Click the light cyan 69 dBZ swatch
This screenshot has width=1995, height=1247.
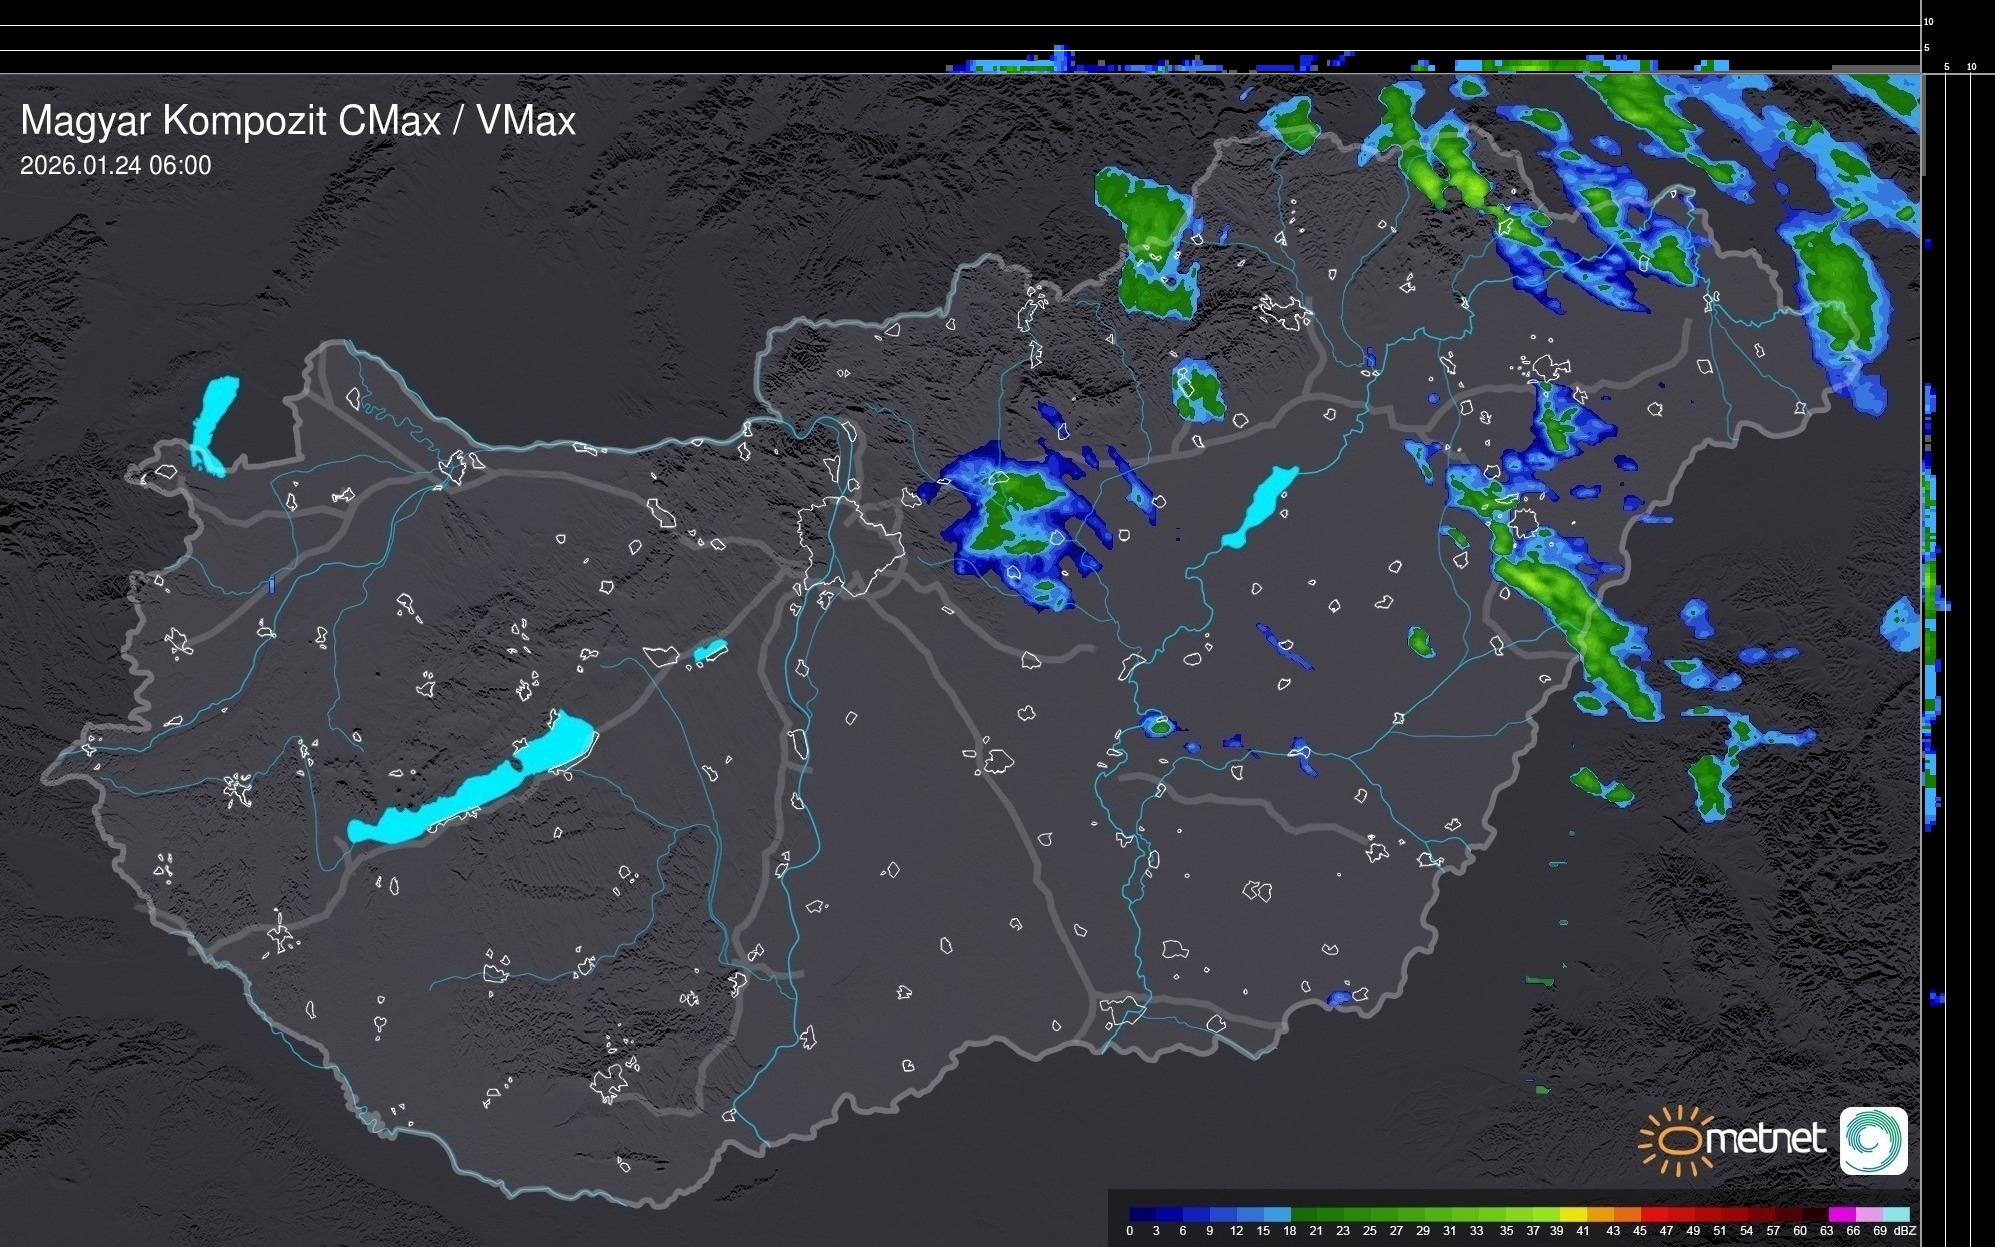point(1897,1215)
